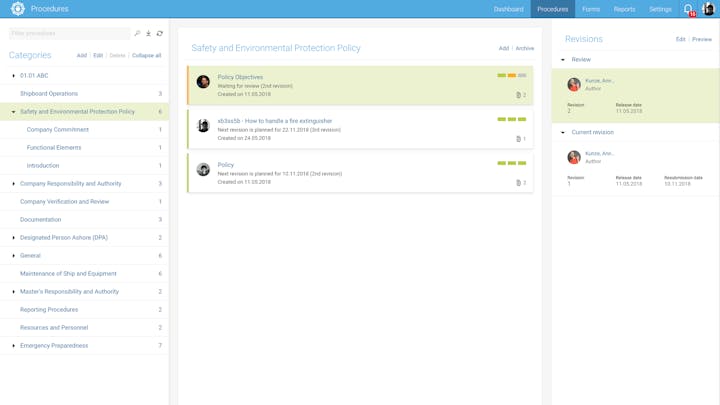This screenshot has width=720, height=405.
Task: Click the author avatar in the Review revision
Action: point(574,84)
